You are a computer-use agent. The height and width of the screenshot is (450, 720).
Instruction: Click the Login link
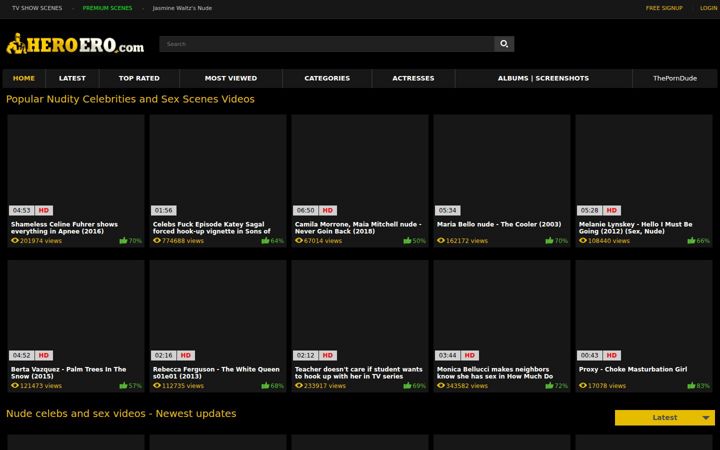coord(709,8)
